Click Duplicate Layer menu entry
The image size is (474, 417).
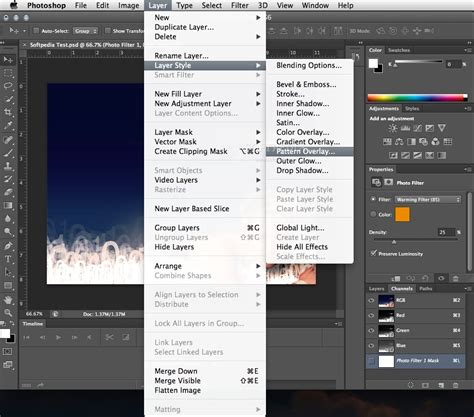coord(205,27)
